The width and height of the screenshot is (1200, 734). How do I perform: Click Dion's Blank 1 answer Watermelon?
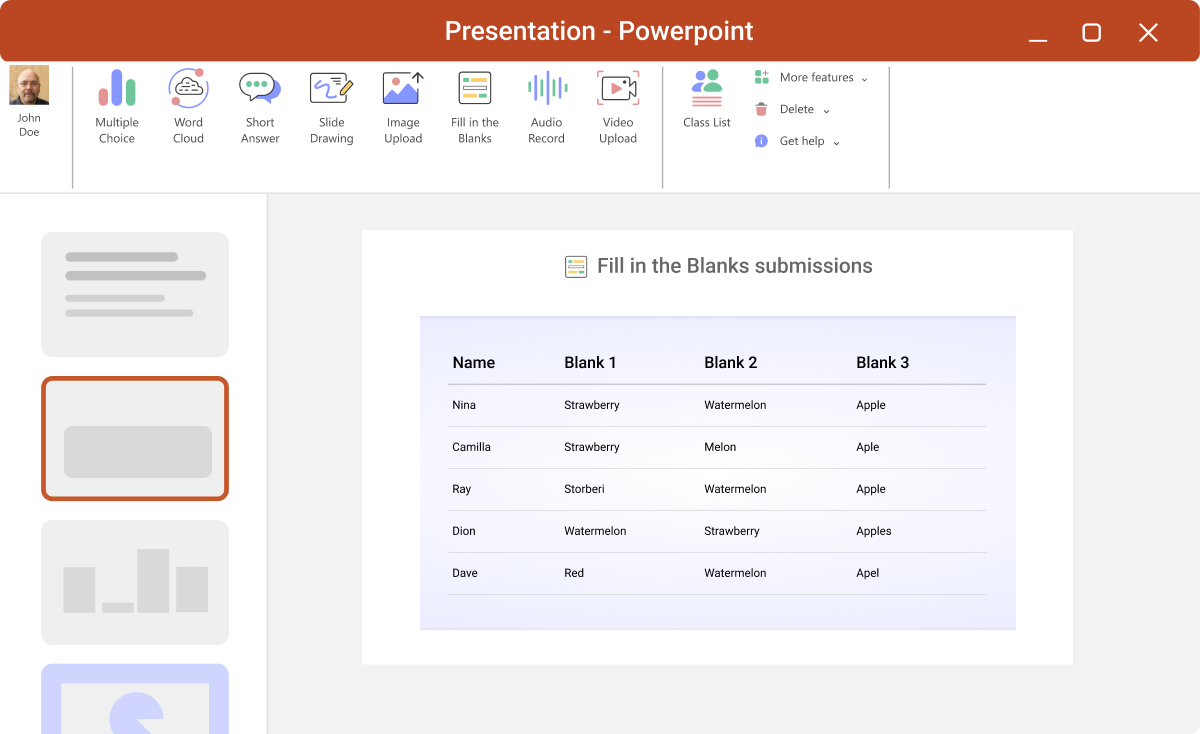(x=595, y=531)
